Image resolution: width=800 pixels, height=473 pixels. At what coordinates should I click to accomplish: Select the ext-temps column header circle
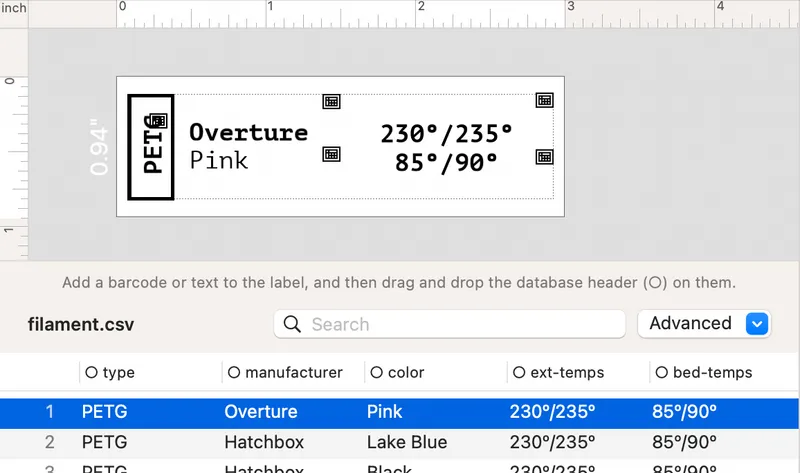pos(519,372)
